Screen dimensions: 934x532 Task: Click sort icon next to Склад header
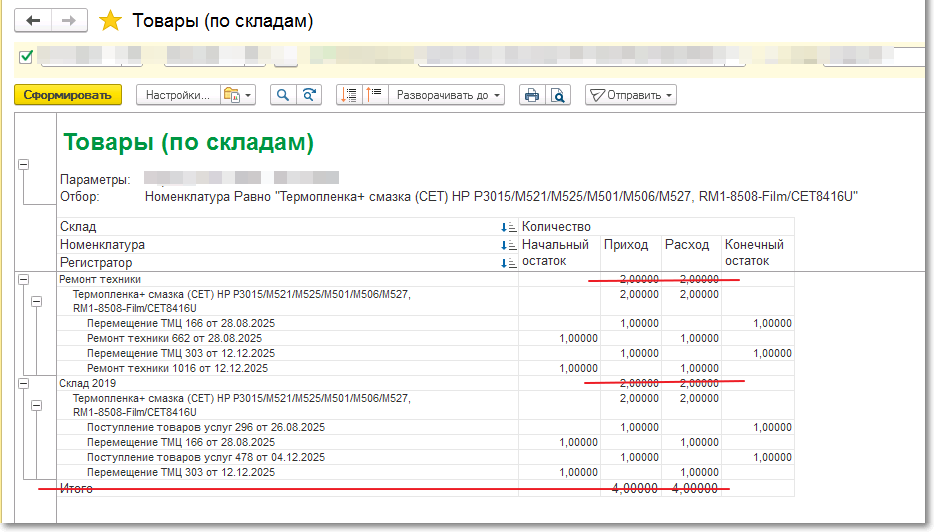click(x=507, y=228)
